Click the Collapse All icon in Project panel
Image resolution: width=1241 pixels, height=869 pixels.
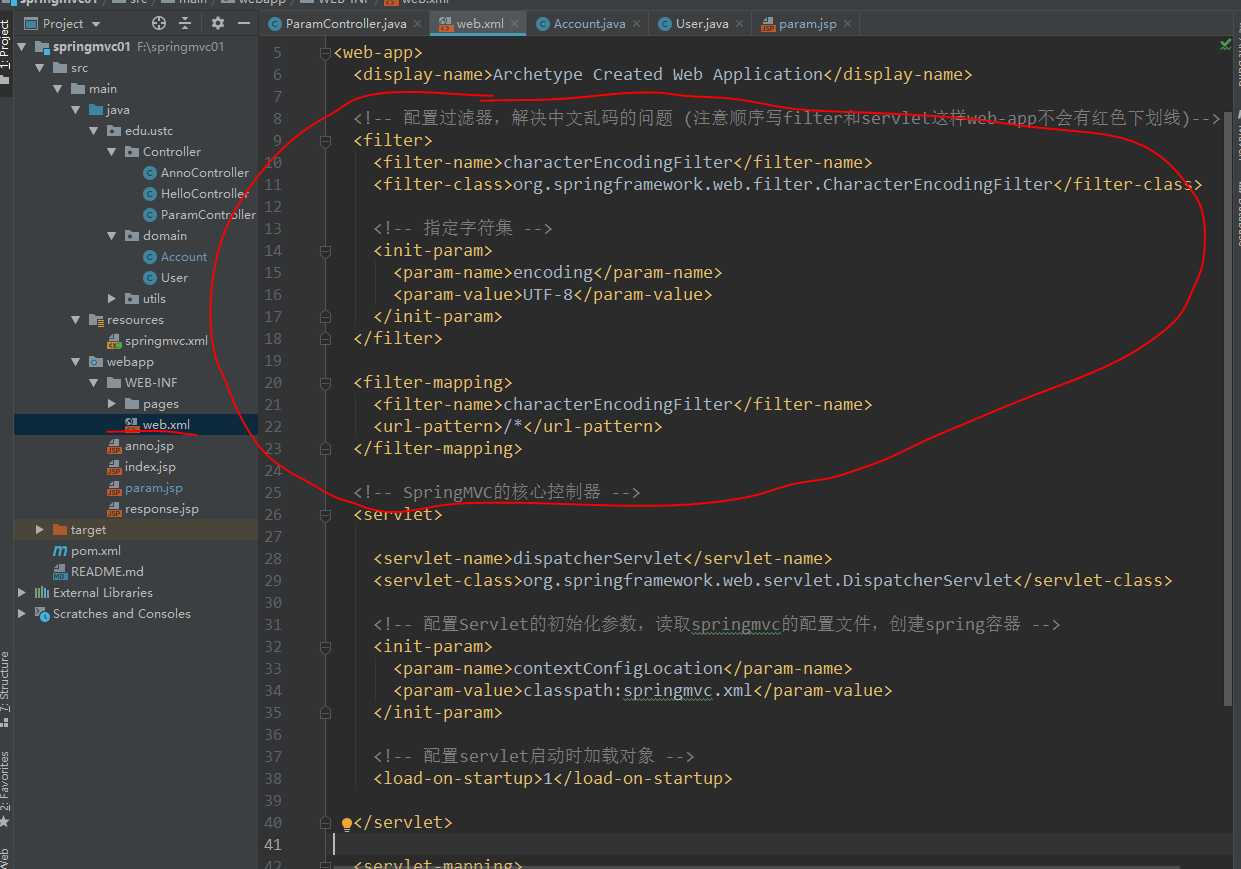coord(185,23)
